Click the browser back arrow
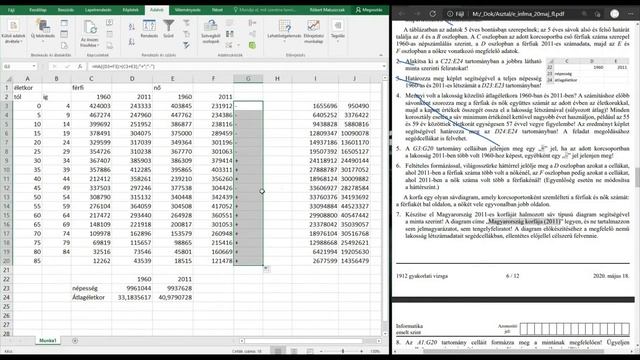Screen dimensions: 640x360 tap(402, 14)
